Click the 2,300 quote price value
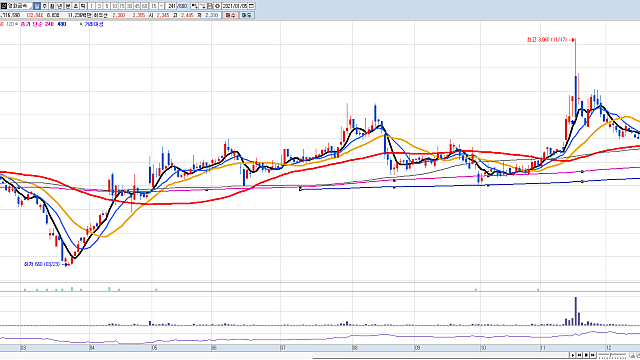Image resolution: width=640 pixels, height=360 pixels. [x=119, y=15]
